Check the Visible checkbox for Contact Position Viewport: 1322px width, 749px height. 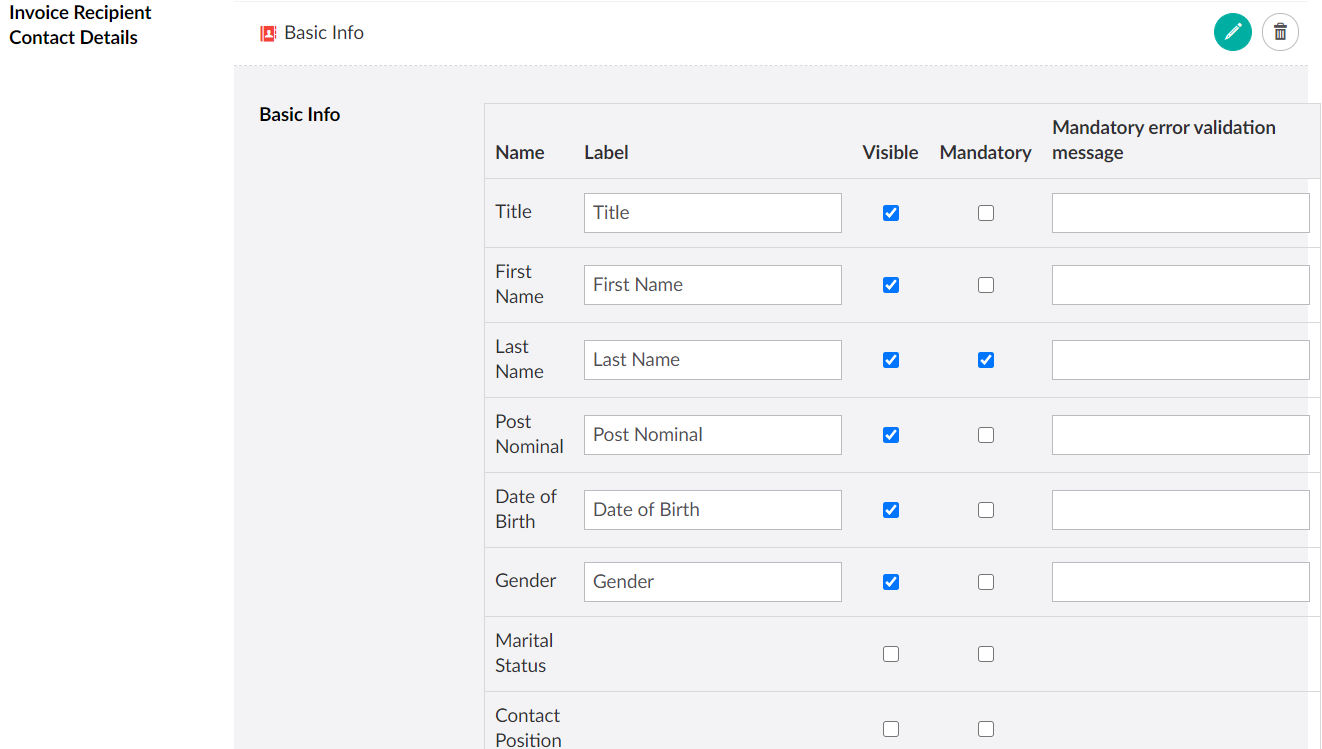[x=890, y=728]
